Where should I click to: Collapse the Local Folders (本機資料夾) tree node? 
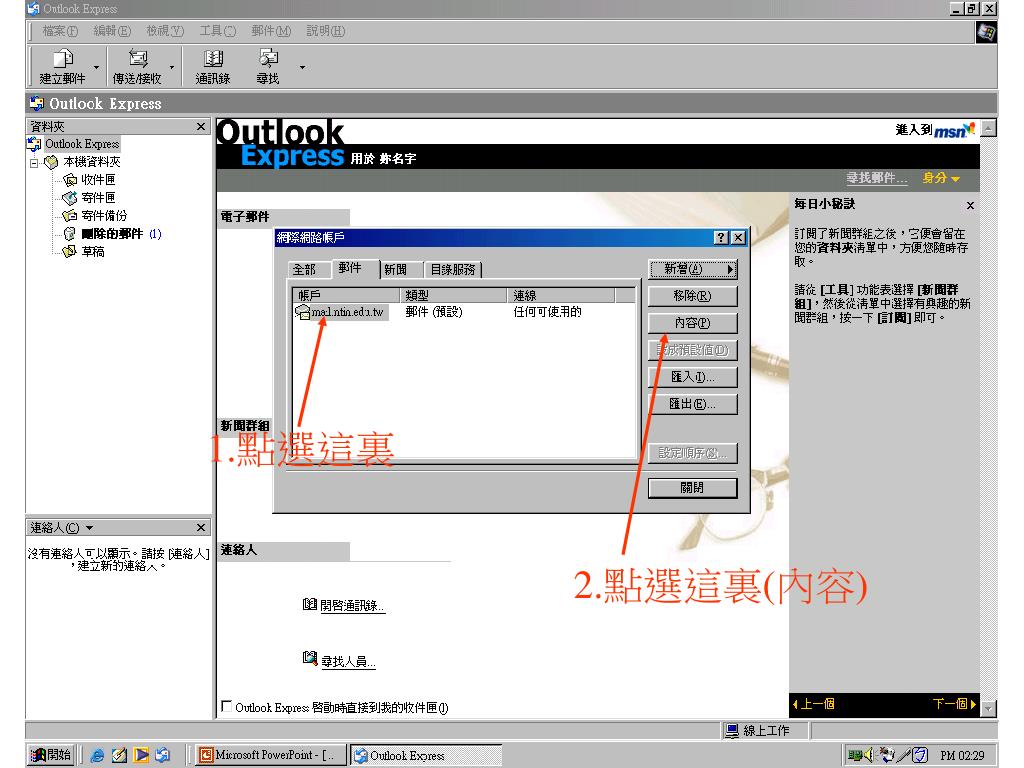coord(34,162)
